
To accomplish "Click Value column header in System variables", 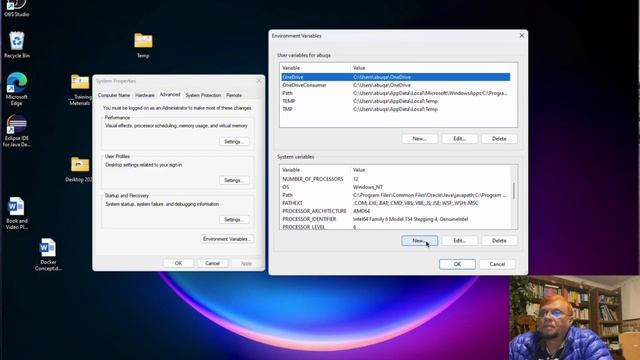I will pos(431,170).
